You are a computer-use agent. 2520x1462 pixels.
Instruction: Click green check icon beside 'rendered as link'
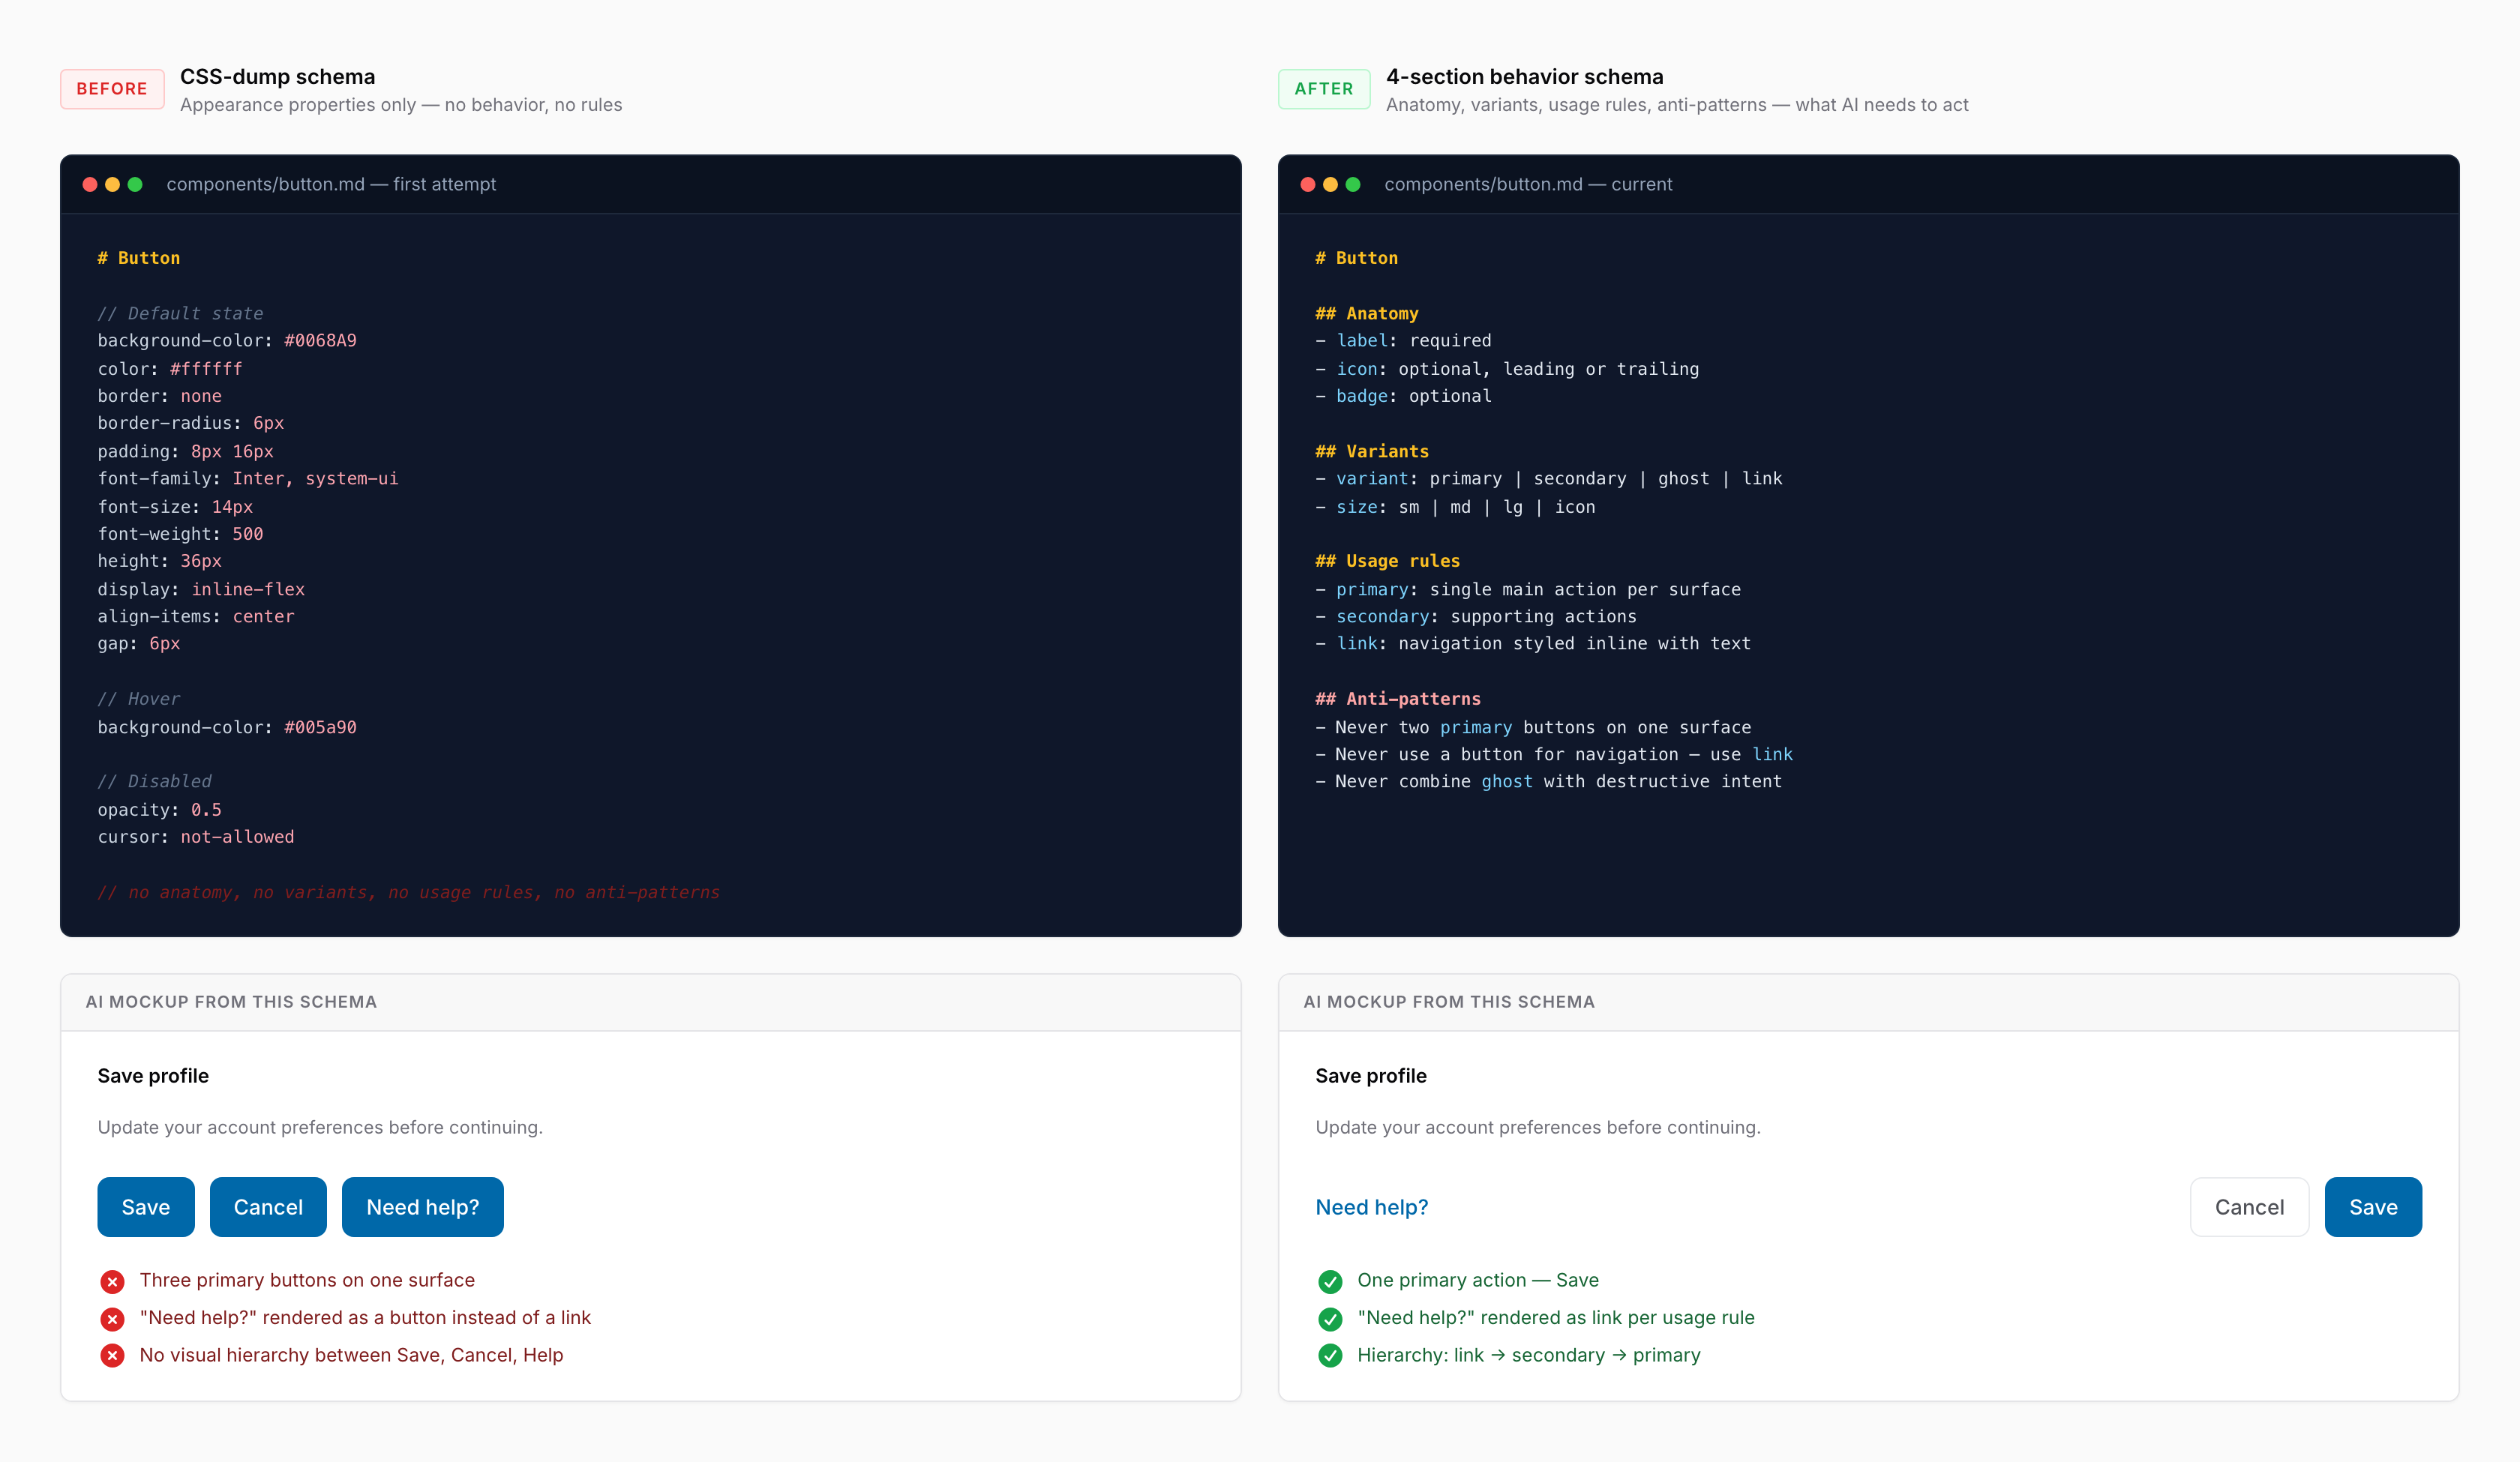(1330, 1319)
